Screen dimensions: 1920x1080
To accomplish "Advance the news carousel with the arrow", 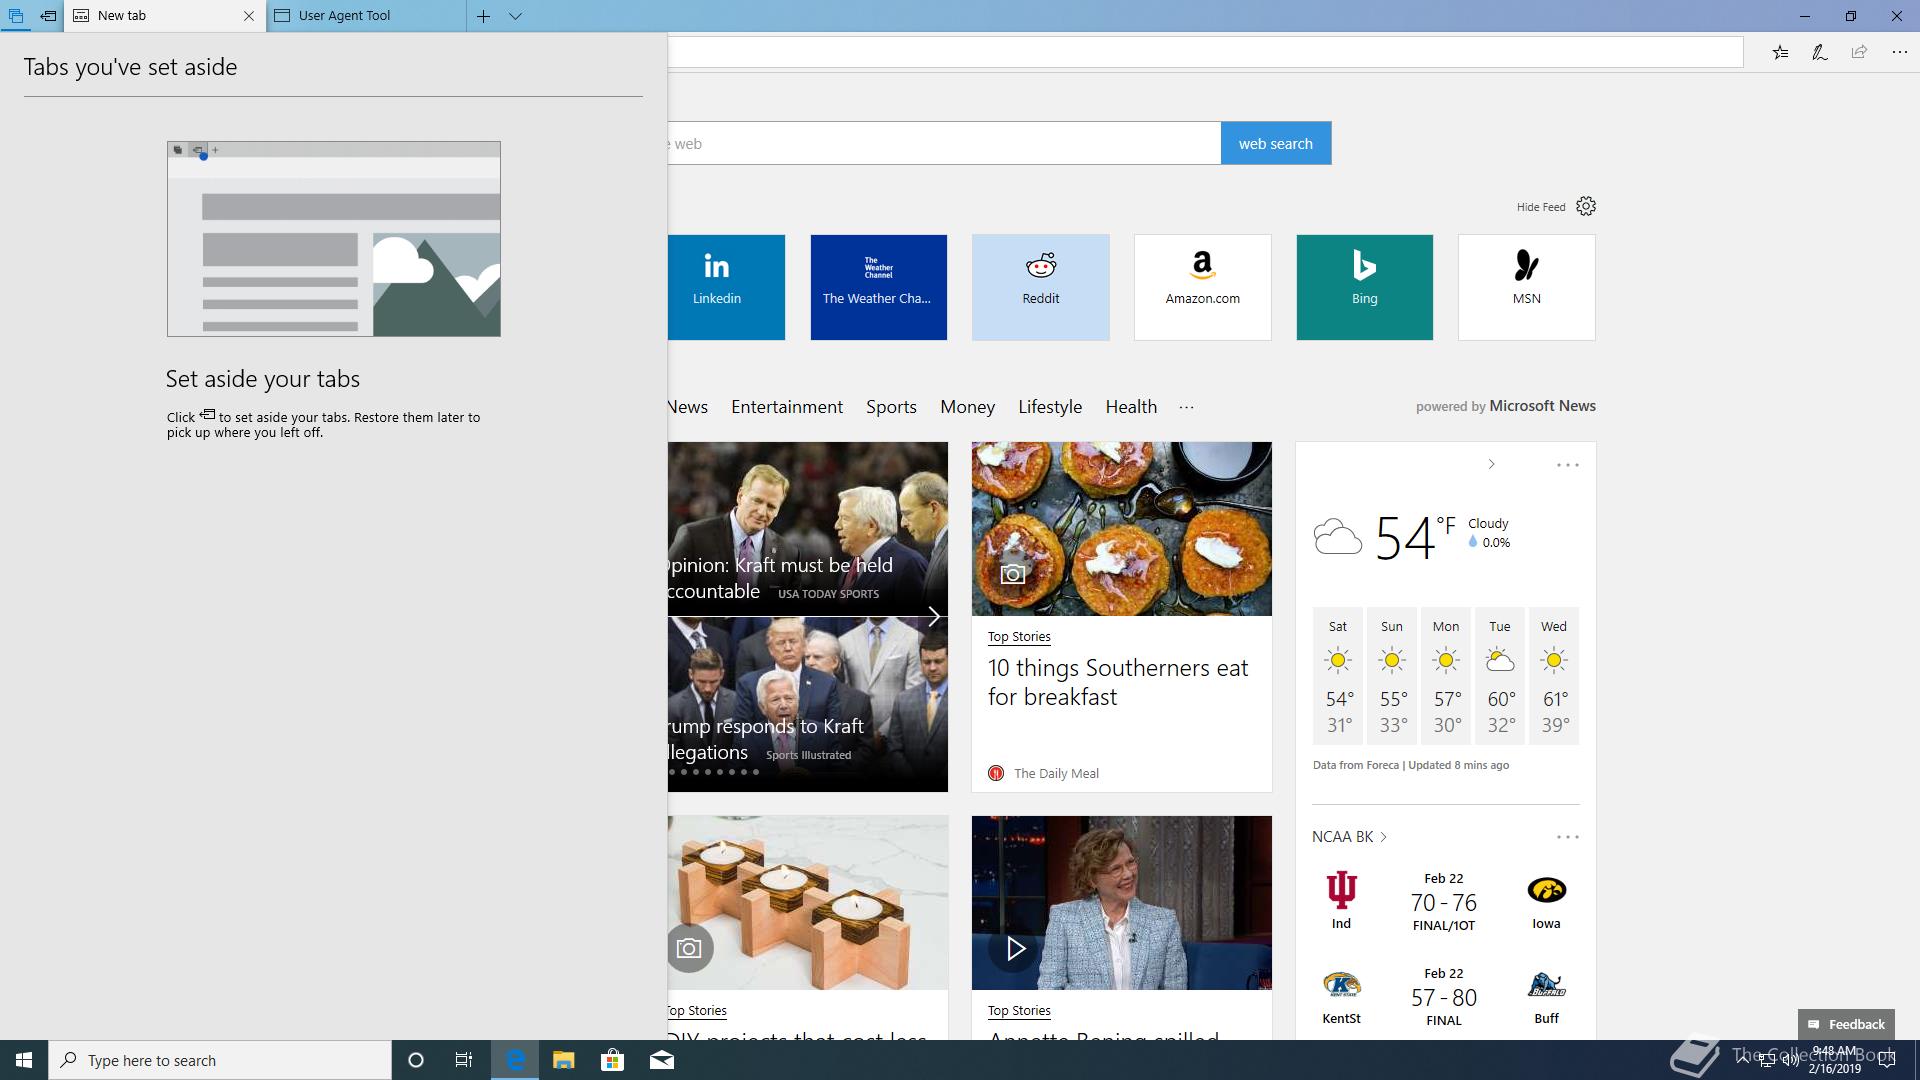I will click(933, 616).
